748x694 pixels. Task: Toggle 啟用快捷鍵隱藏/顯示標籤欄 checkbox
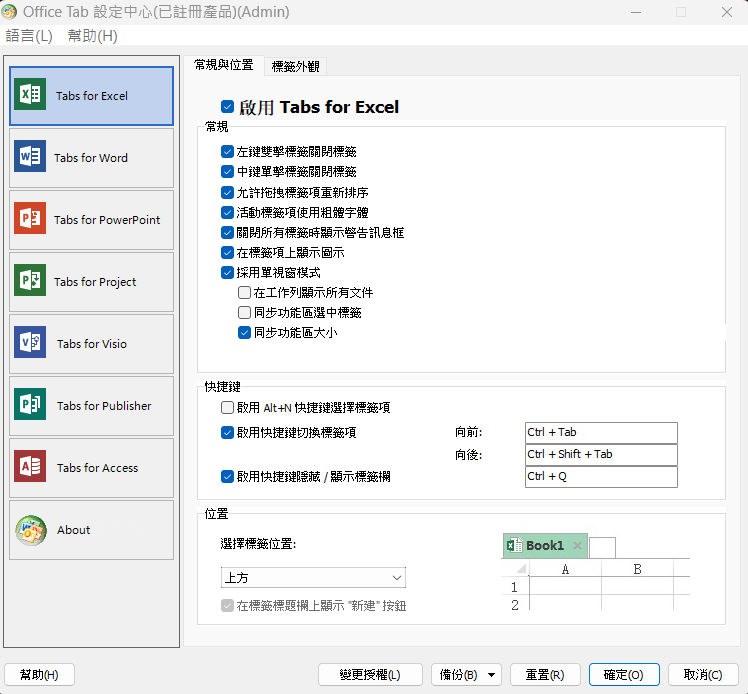[x=227, y=476]
